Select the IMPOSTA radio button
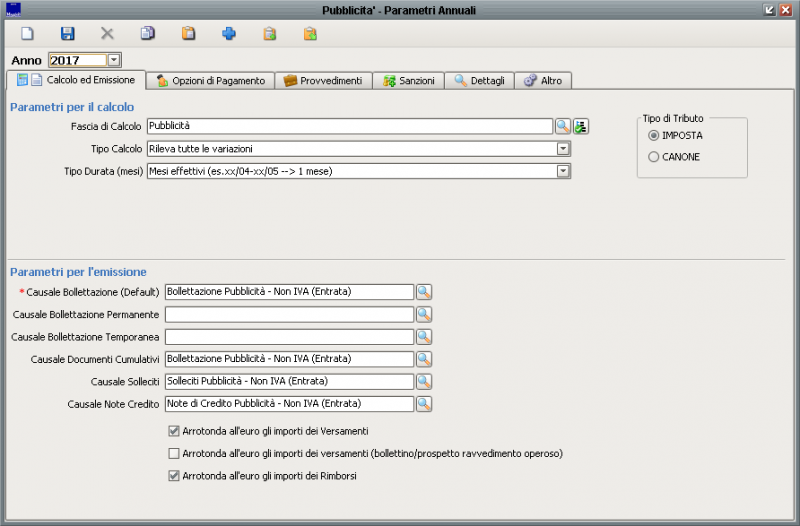Screen dimensions: 800x526 point(655,135)
